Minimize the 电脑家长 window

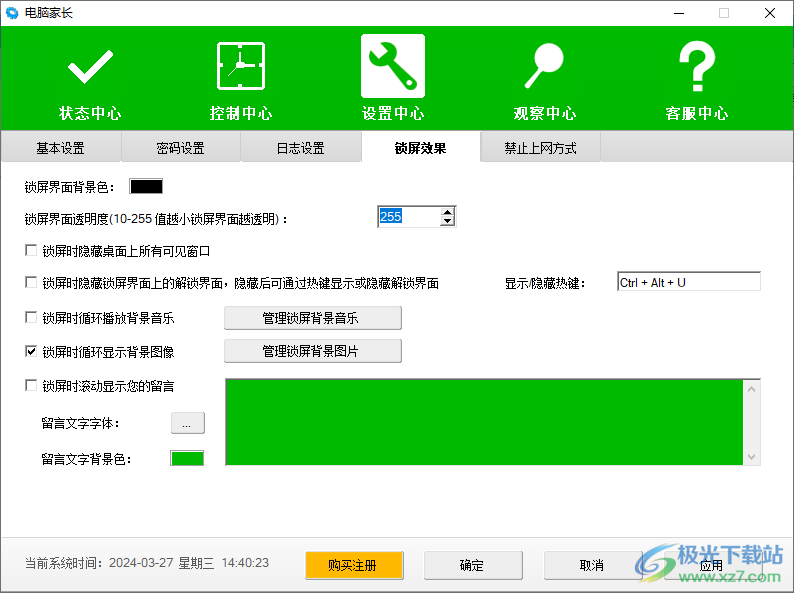pos(679,13)
